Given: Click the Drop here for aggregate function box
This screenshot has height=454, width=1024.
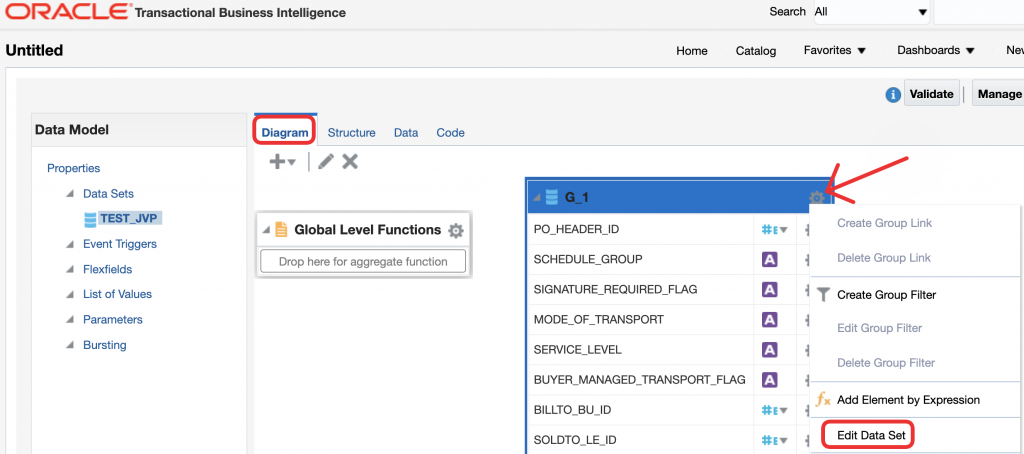Looking at the screenshot, I should pos(364,262).
